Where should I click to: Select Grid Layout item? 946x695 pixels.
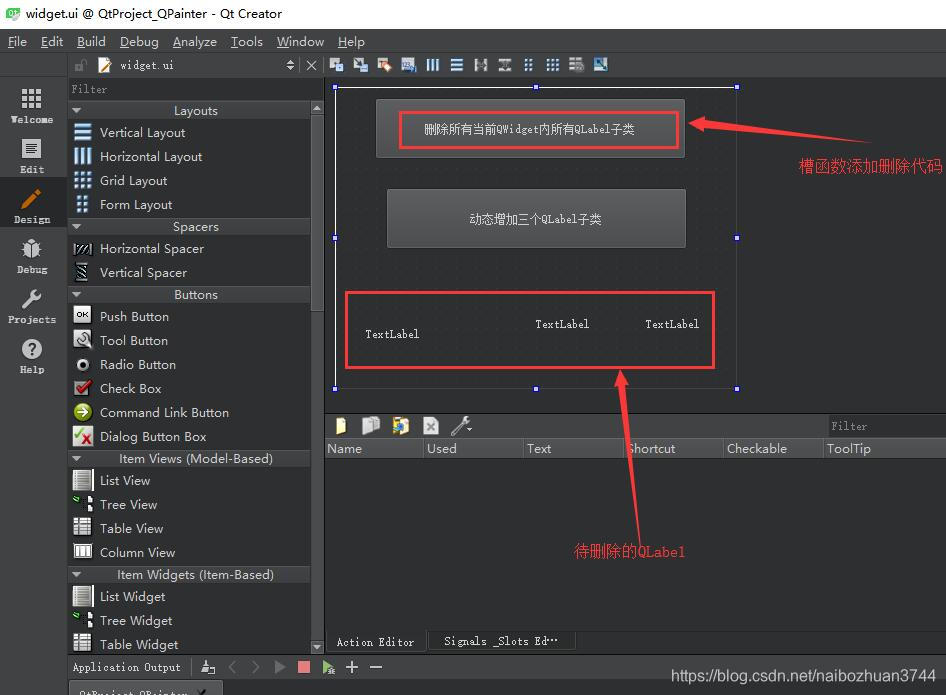coord(133,180)
